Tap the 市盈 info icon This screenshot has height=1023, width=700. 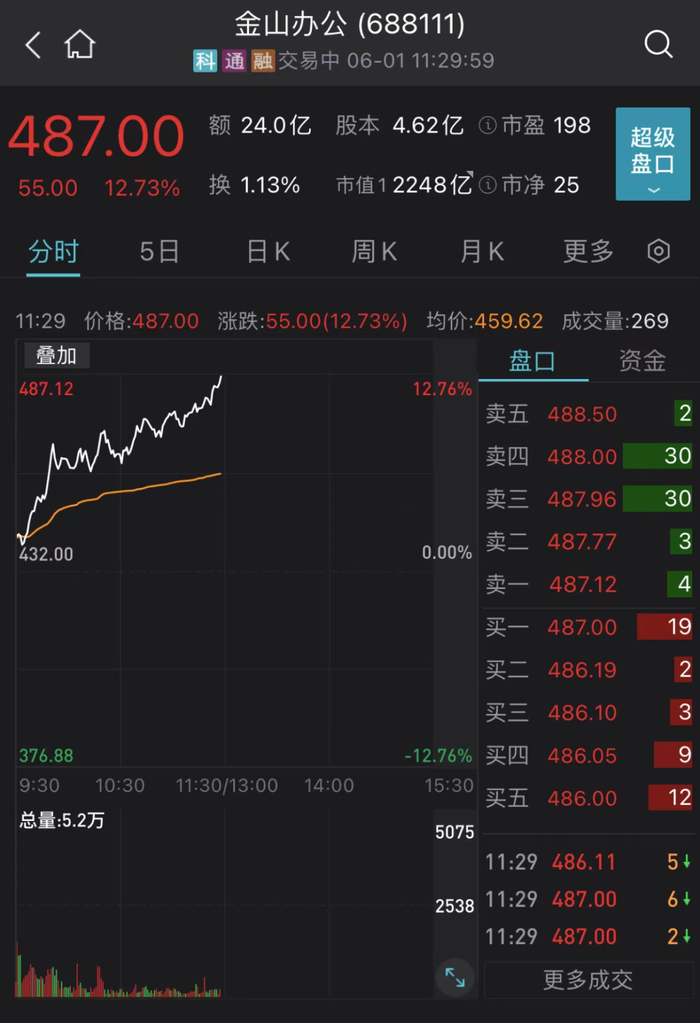(x=487, y=126)
